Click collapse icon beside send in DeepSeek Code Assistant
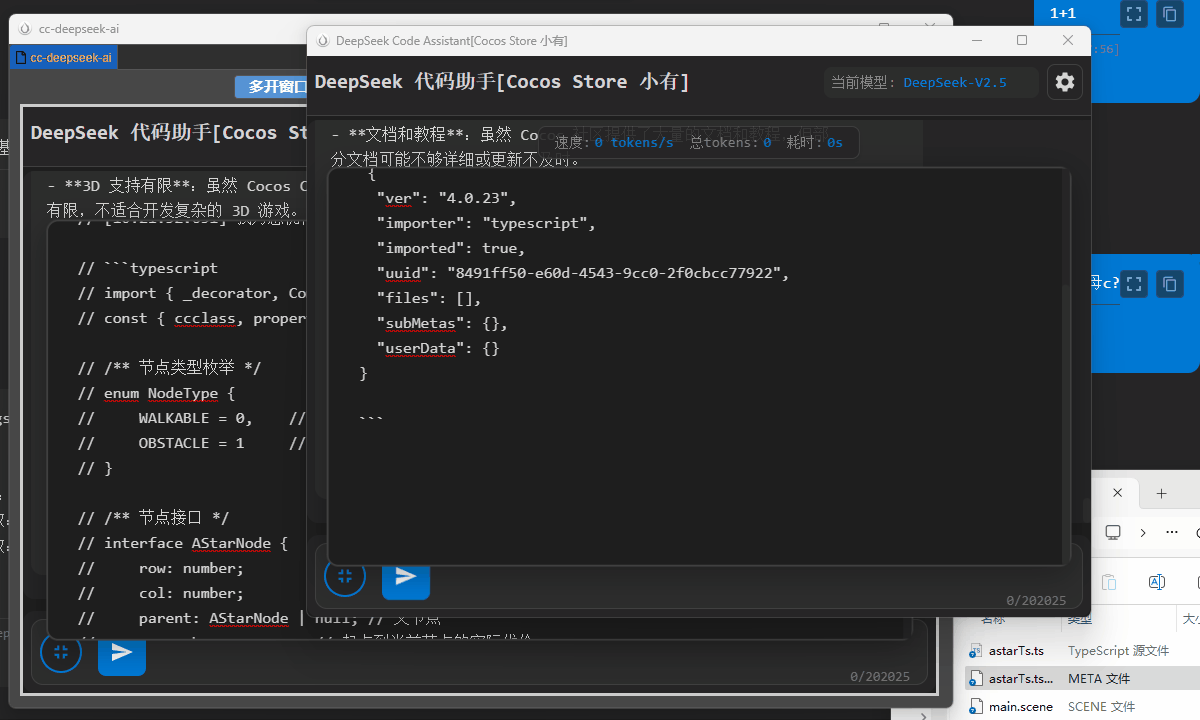Screen dimensions: 1200x720 (345, 576)
